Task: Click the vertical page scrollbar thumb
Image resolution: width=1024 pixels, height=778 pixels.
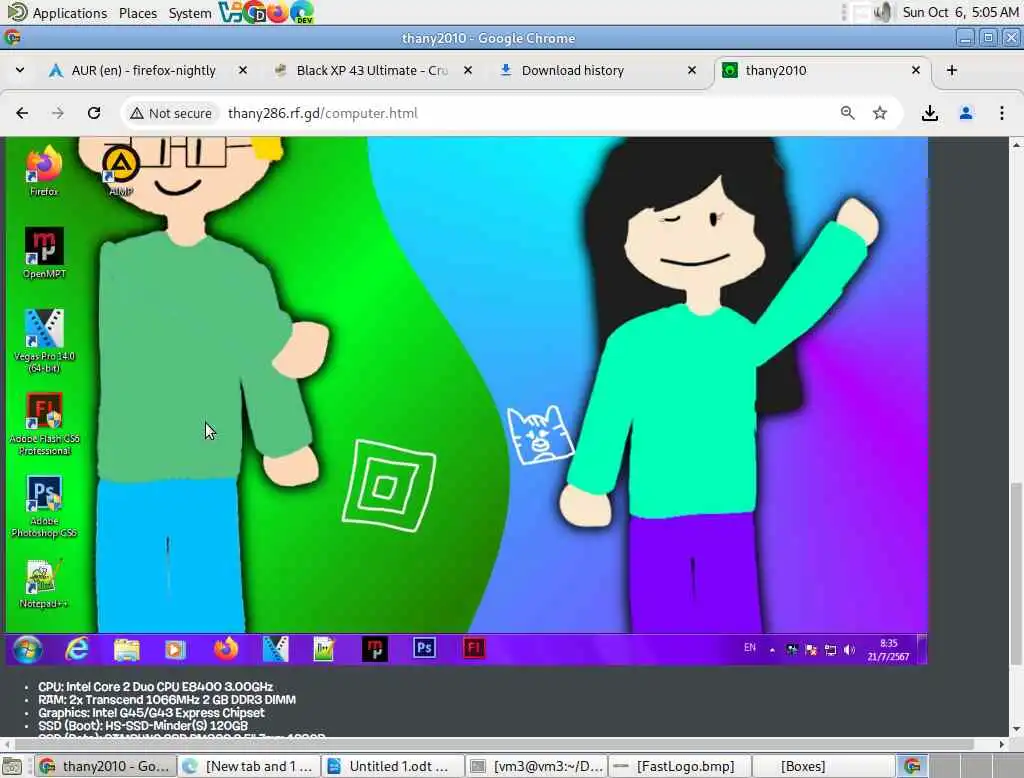Action: tap(1016, 574)
